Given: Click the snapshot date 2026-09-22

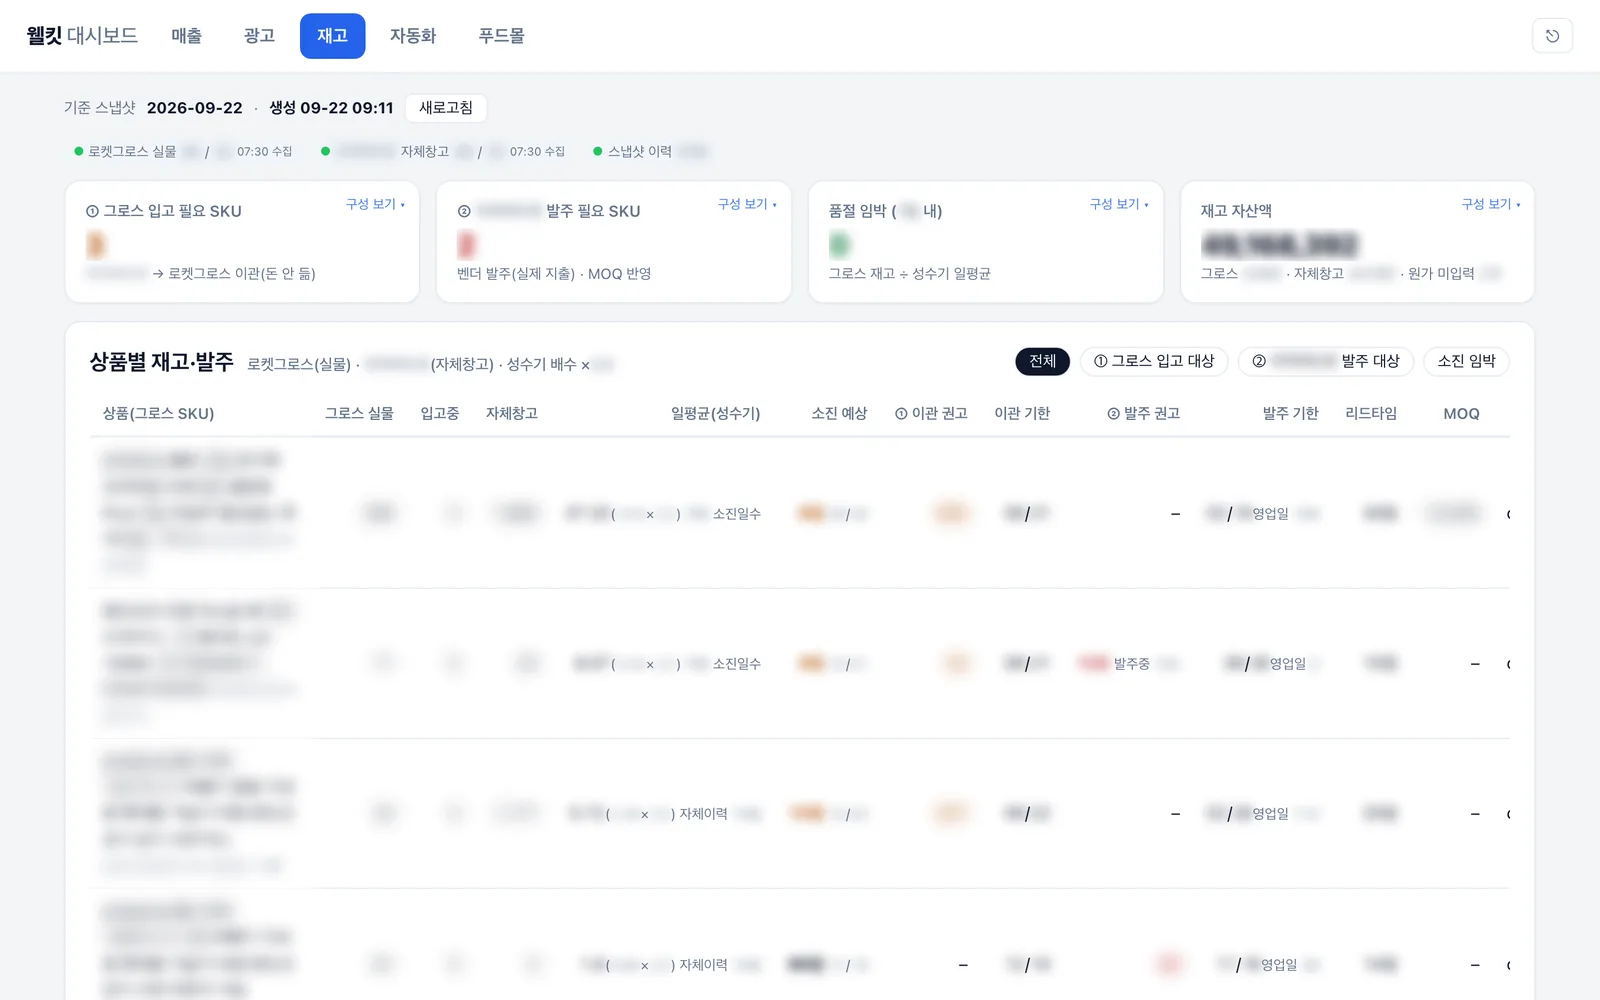Looking at the screenshot, I should point(194,108).
